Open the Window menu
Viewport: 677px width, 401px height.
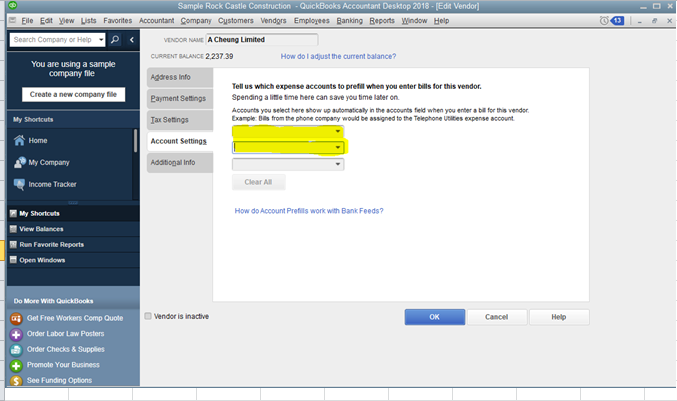coord(414,21)
